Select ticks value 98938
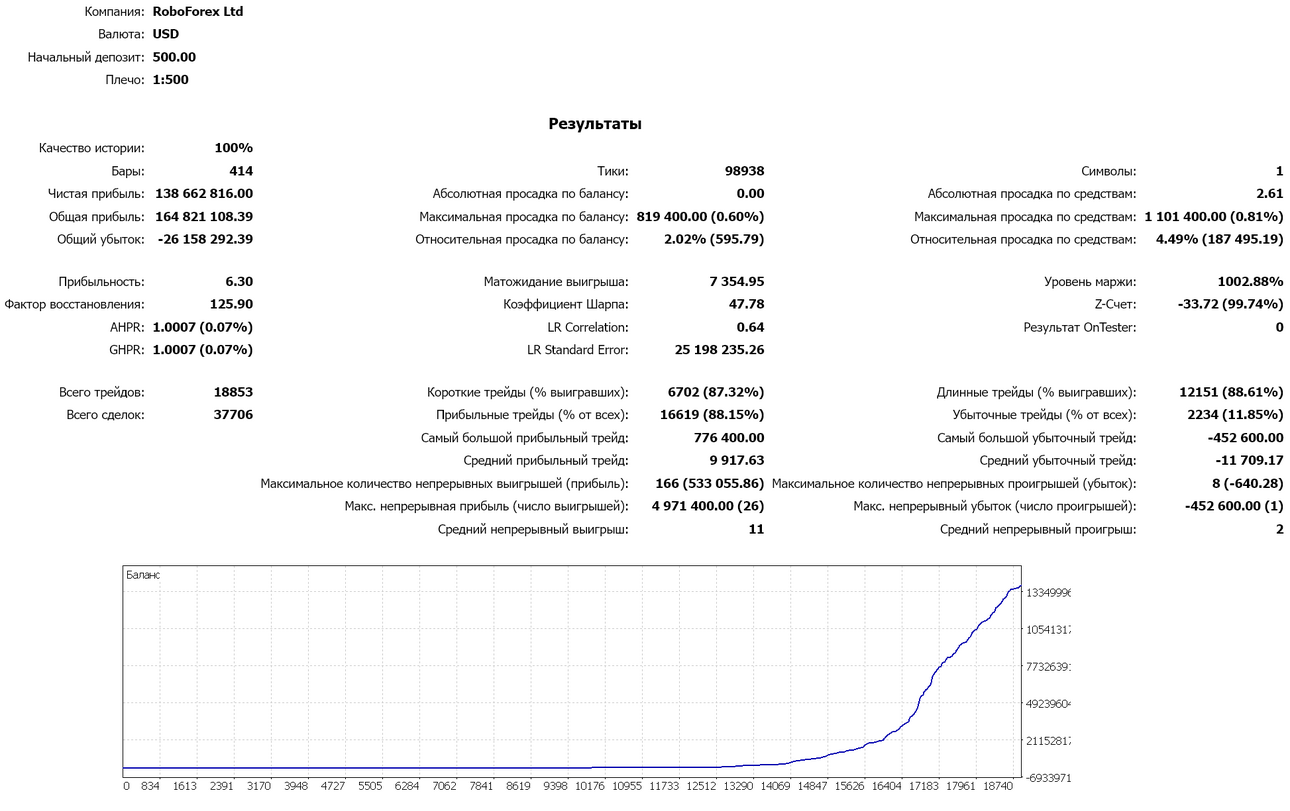Viewport: 1290px width, 811px height. (x=744, y=171)
